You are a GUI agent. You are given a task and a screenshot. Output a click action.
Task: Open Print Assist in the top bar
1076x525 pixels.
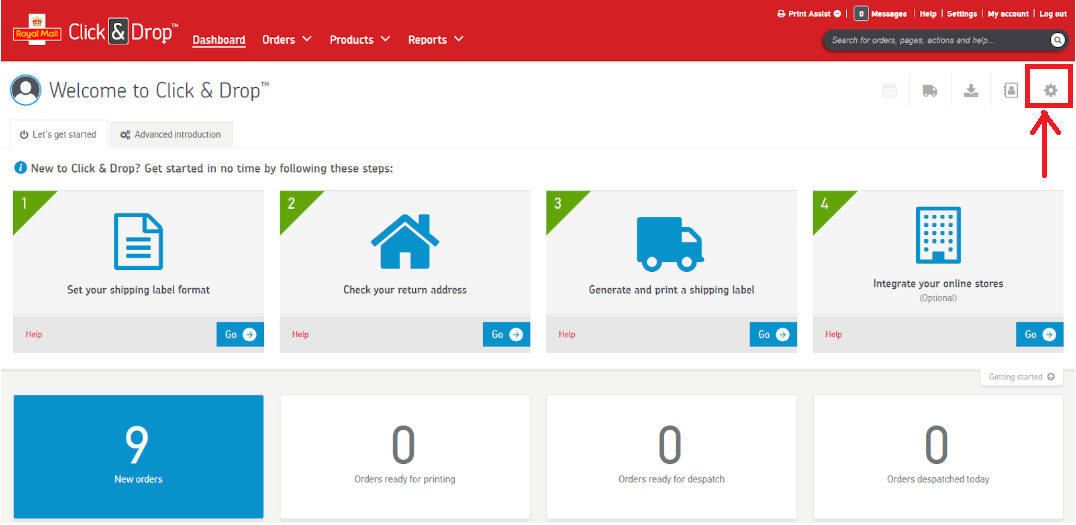point(808,14)
